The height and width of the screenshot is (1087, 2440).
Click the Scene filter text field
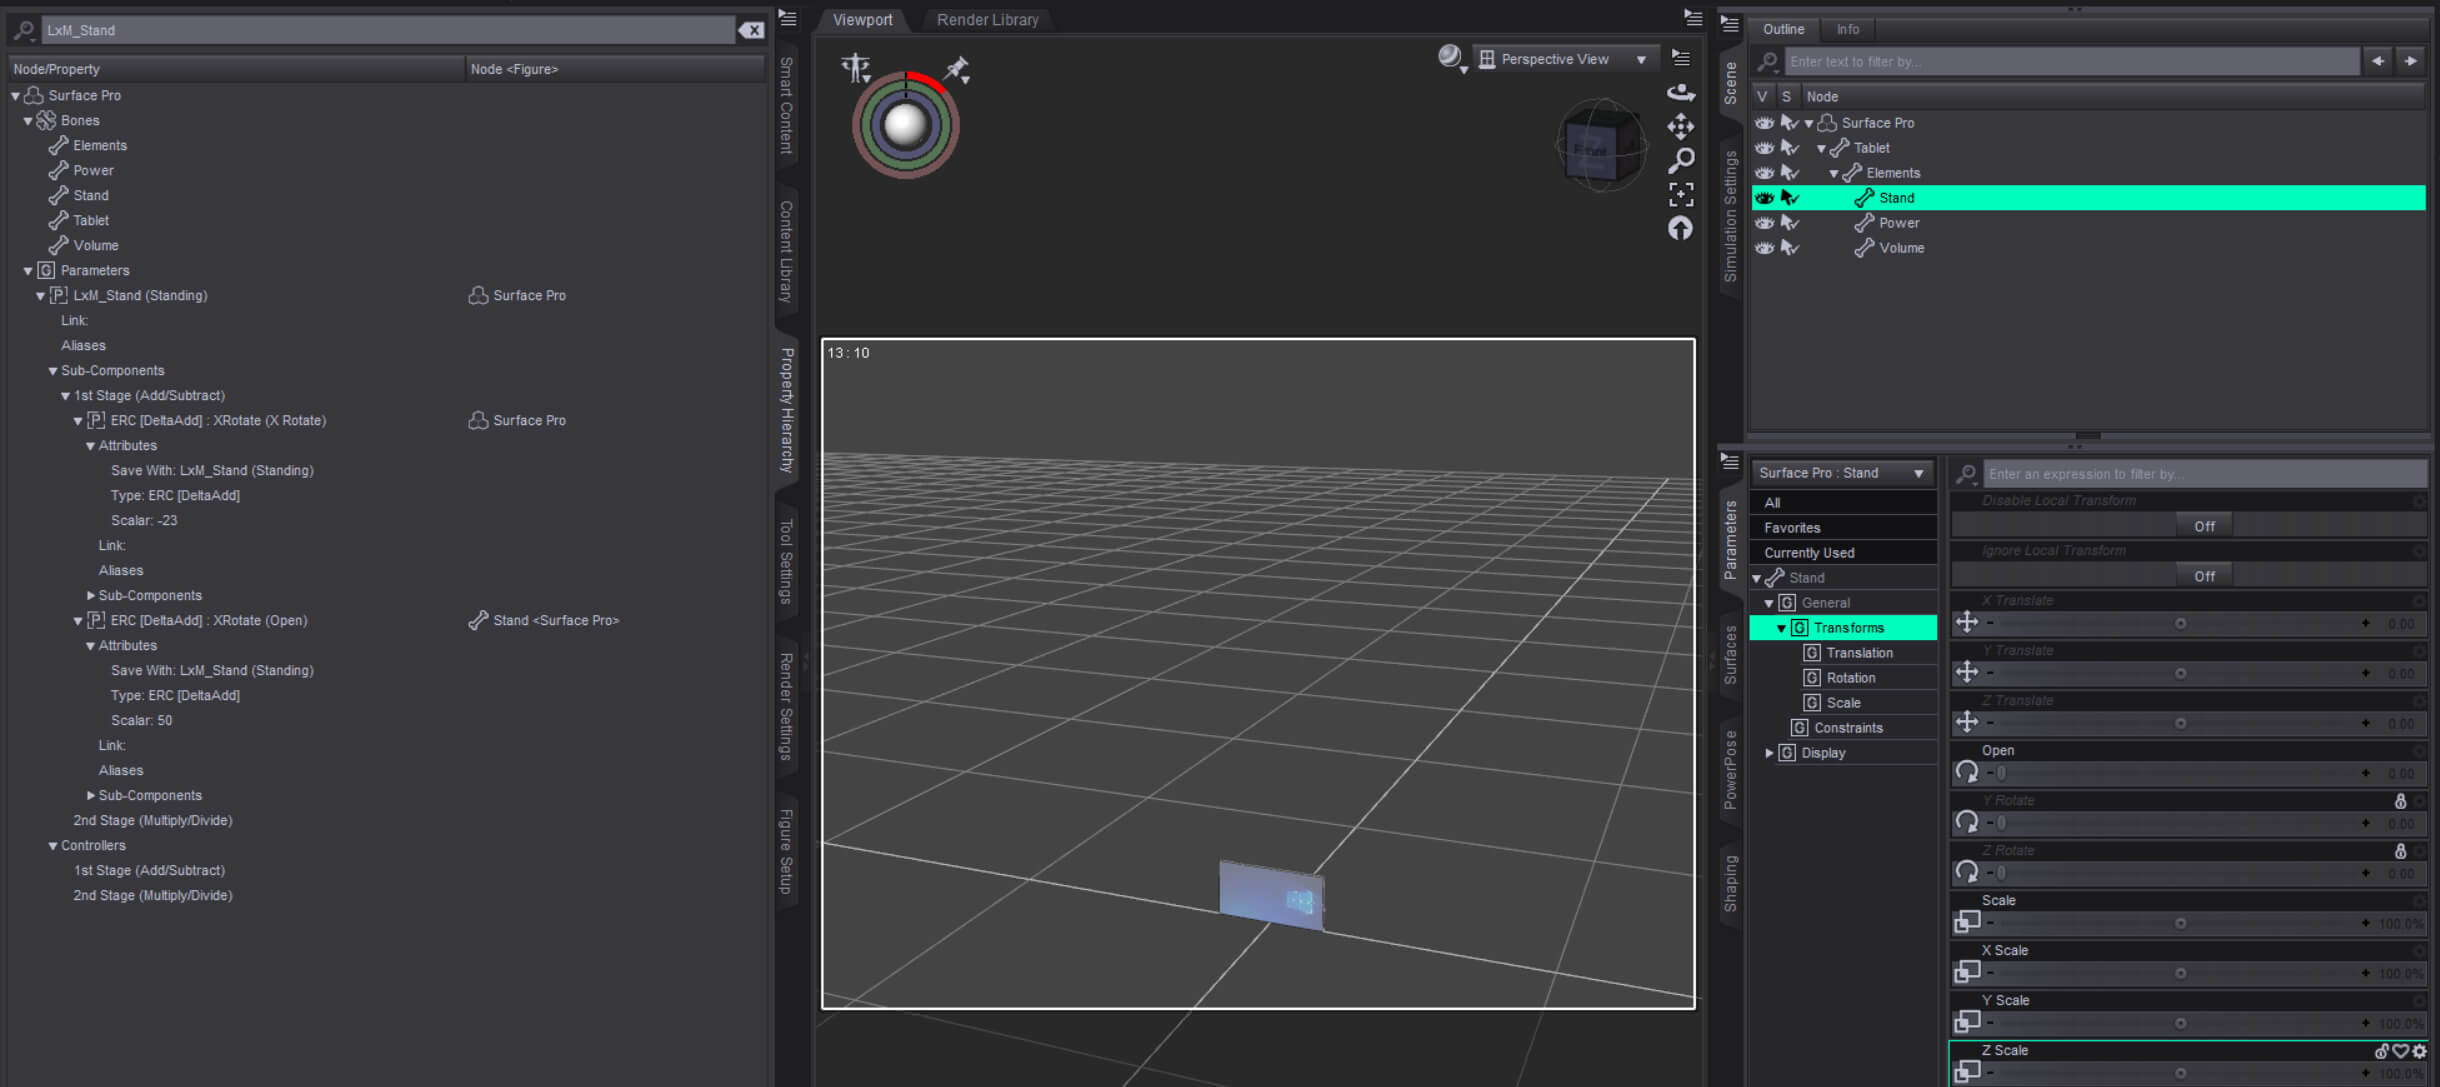coord(2072,61)
